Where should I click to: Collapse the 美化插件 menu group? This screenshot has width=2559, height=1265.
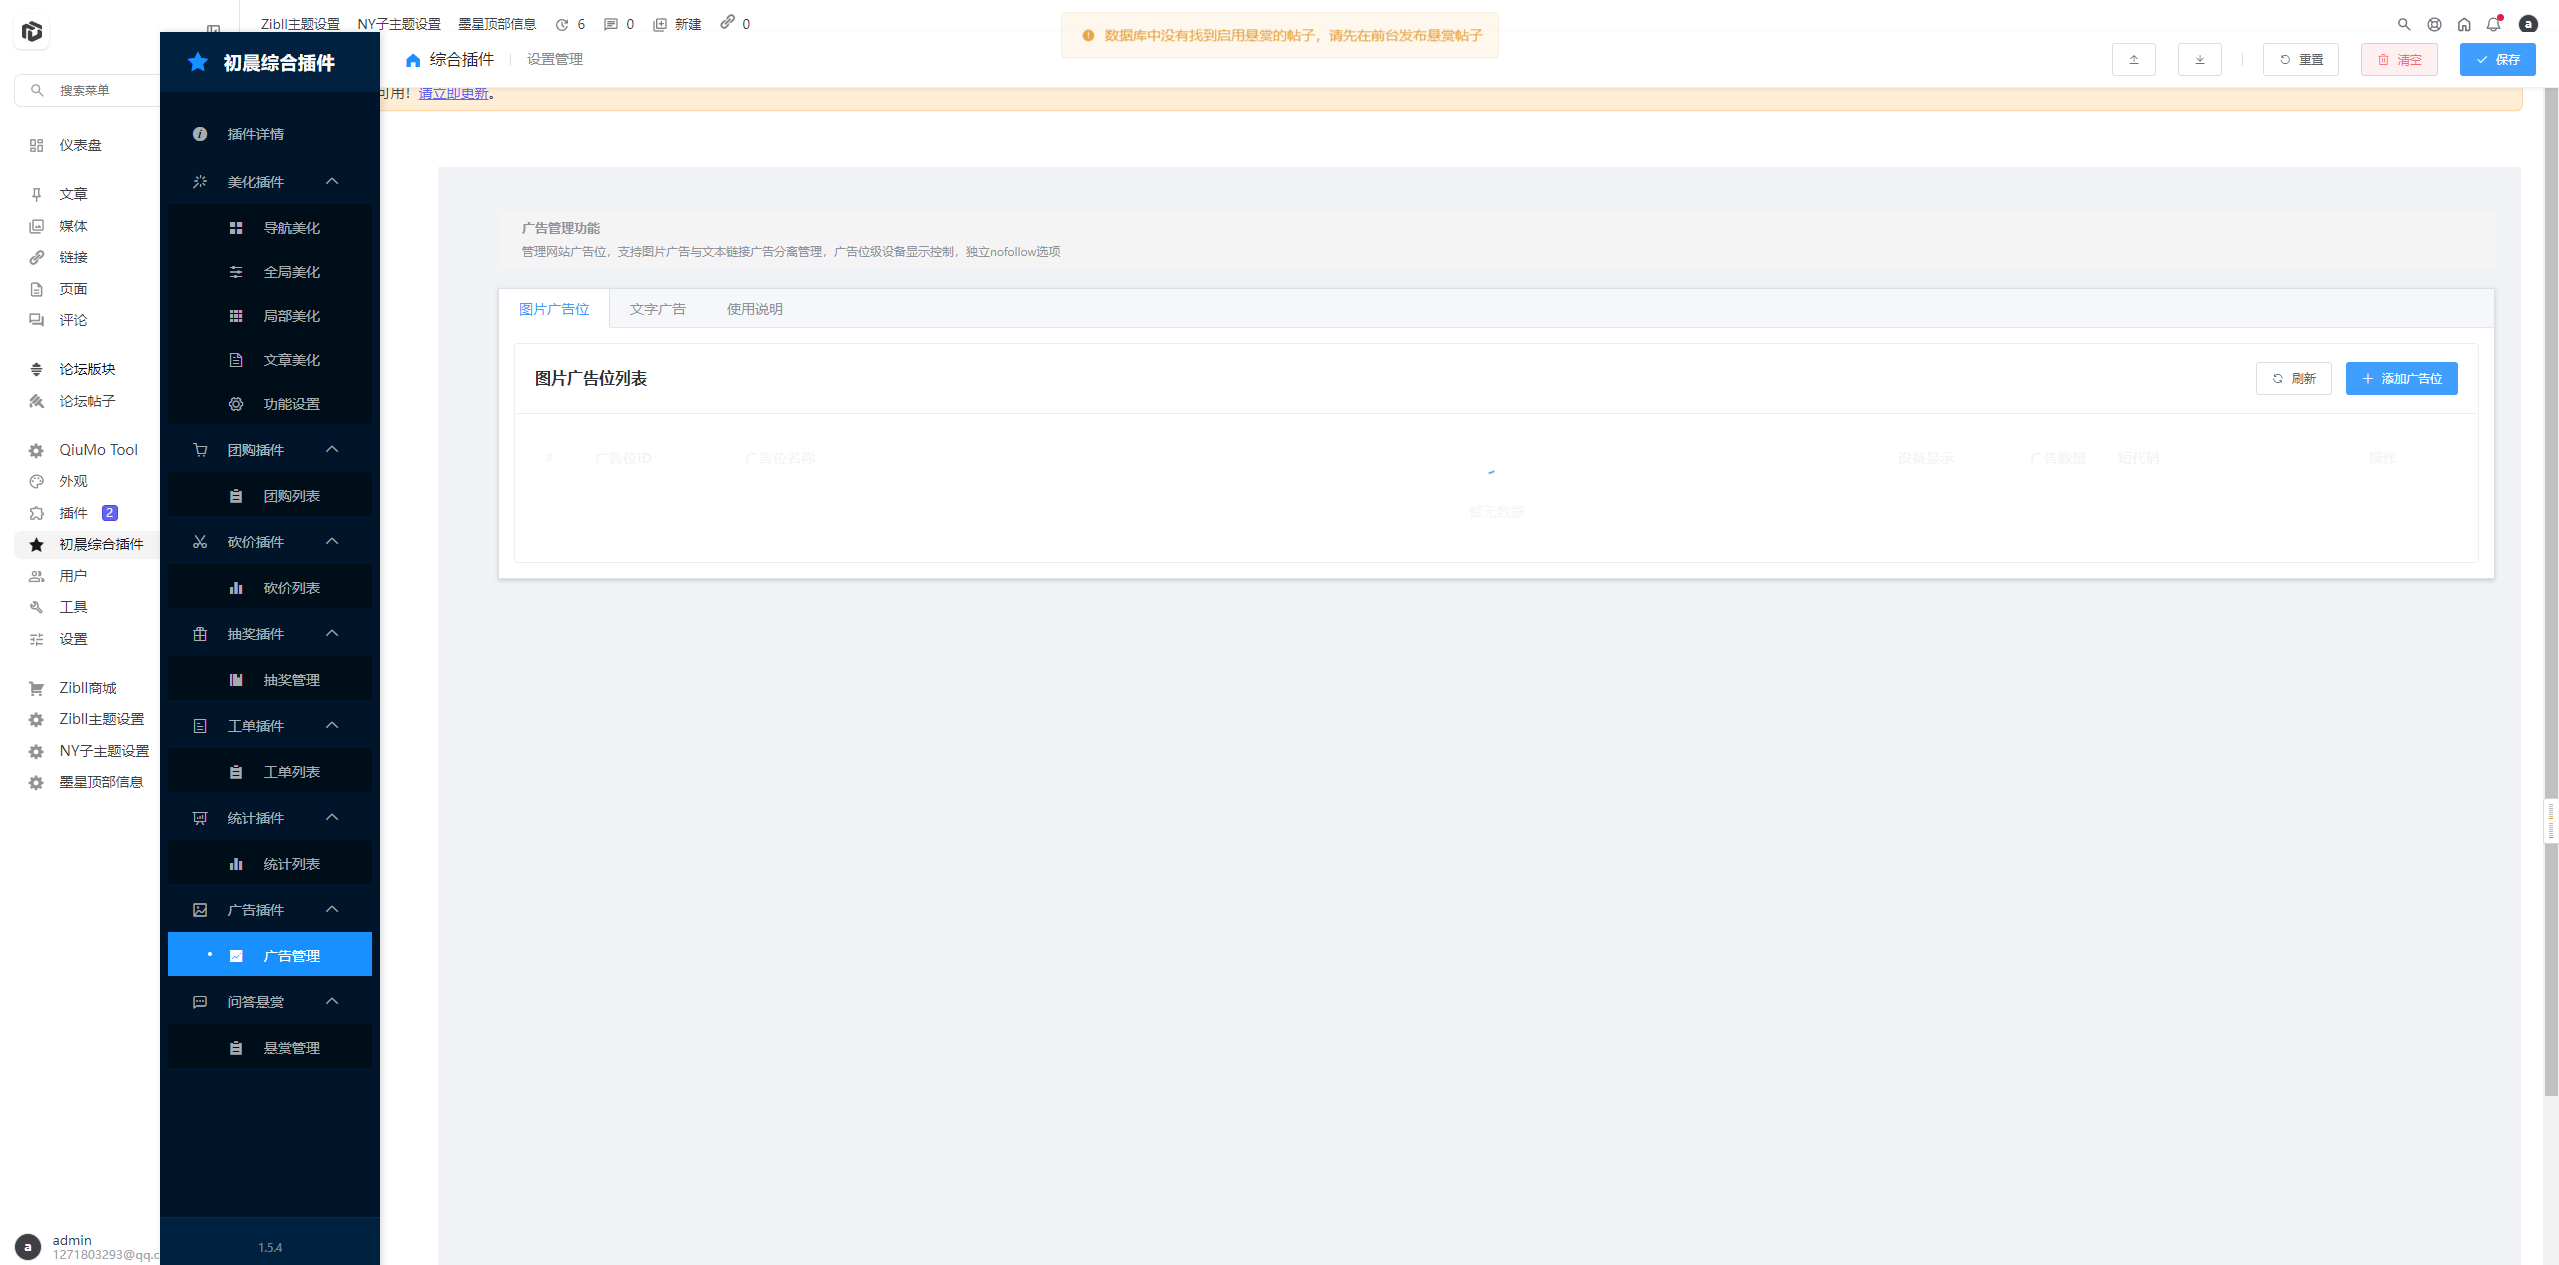(x=332, y=182)
